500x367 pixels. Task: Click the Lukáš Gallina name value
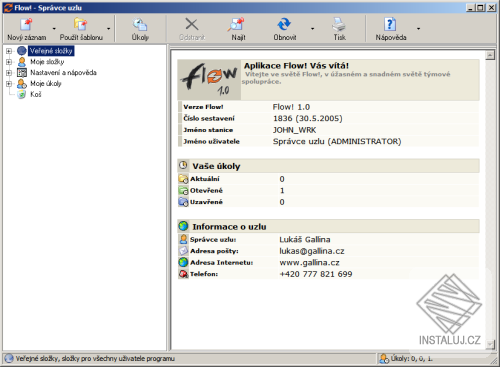tap(305, 239)
